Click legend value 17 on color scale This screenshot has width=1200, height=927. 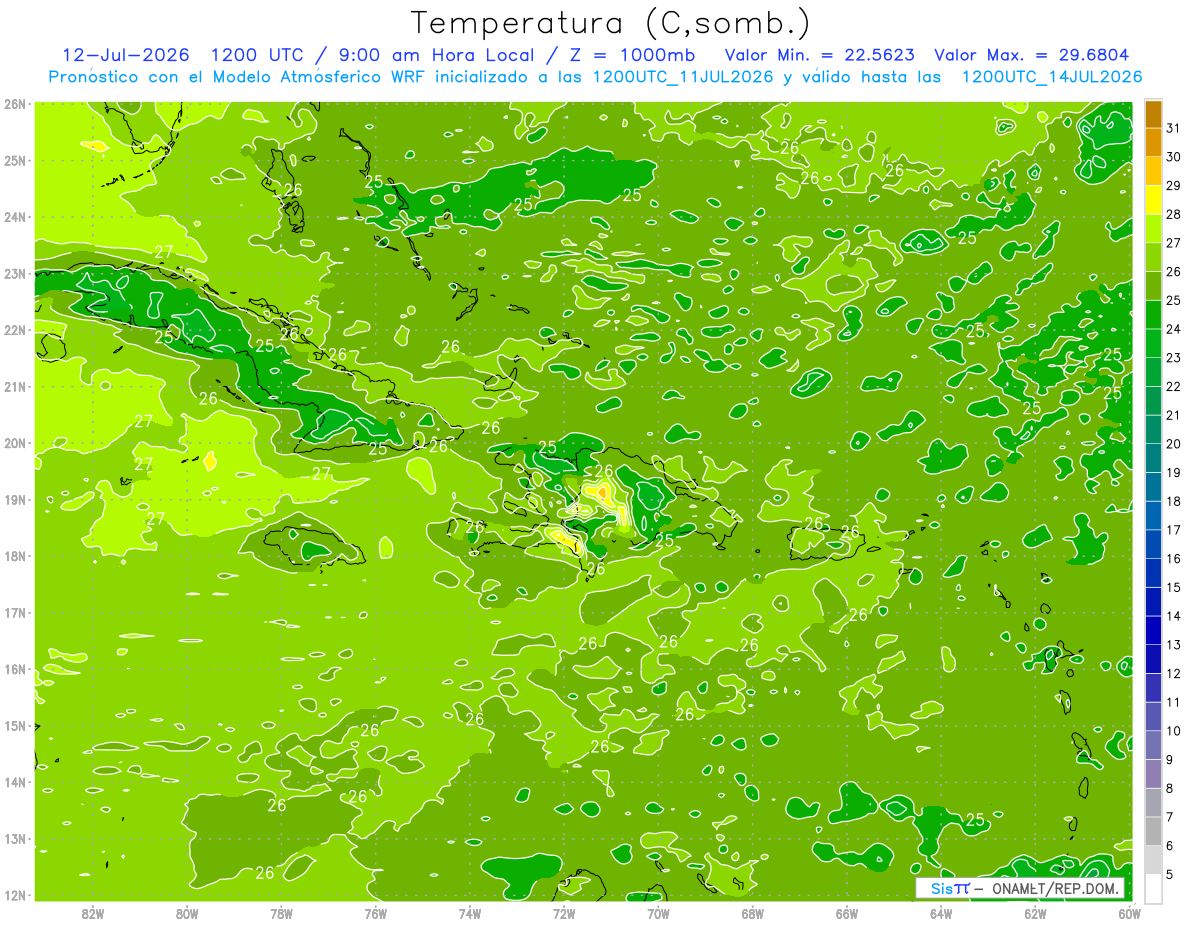pyautogui.click(x=1173, y=530)
